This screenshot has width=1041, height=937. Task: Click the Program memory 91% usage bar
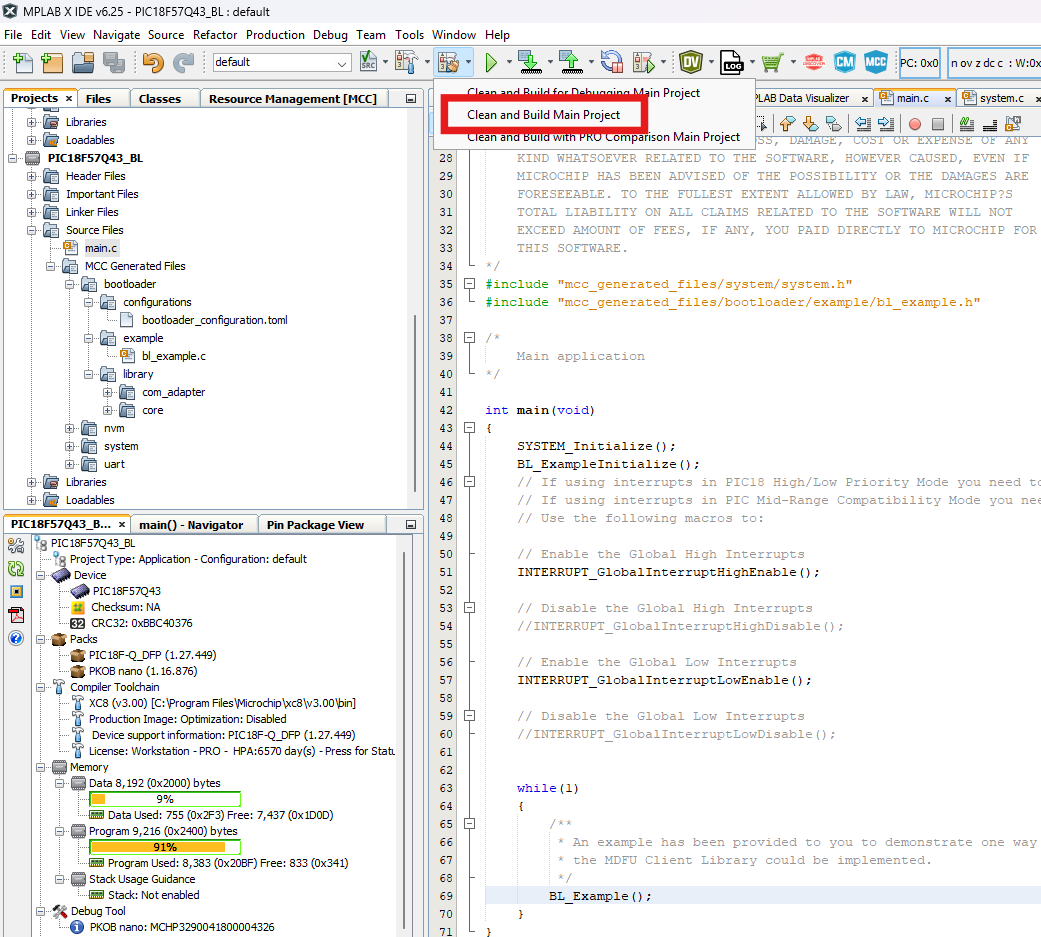(165, 847)
